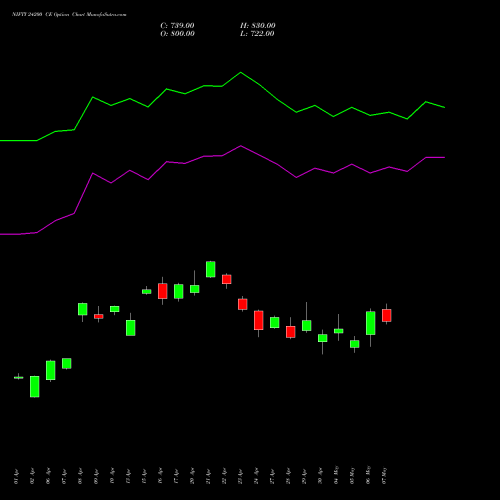Select the high value H: 830.00
Screen dimensions: 500x500
tap(258, 26)
